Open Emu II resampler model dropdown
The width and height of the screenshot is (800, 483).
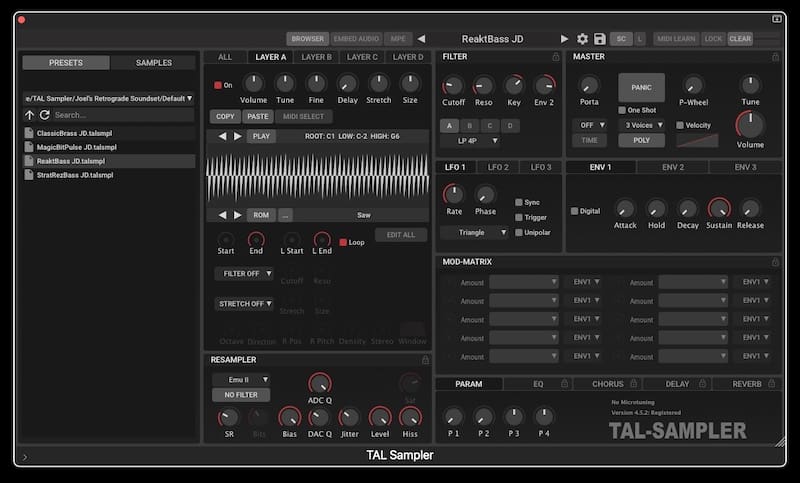point(241,379)
